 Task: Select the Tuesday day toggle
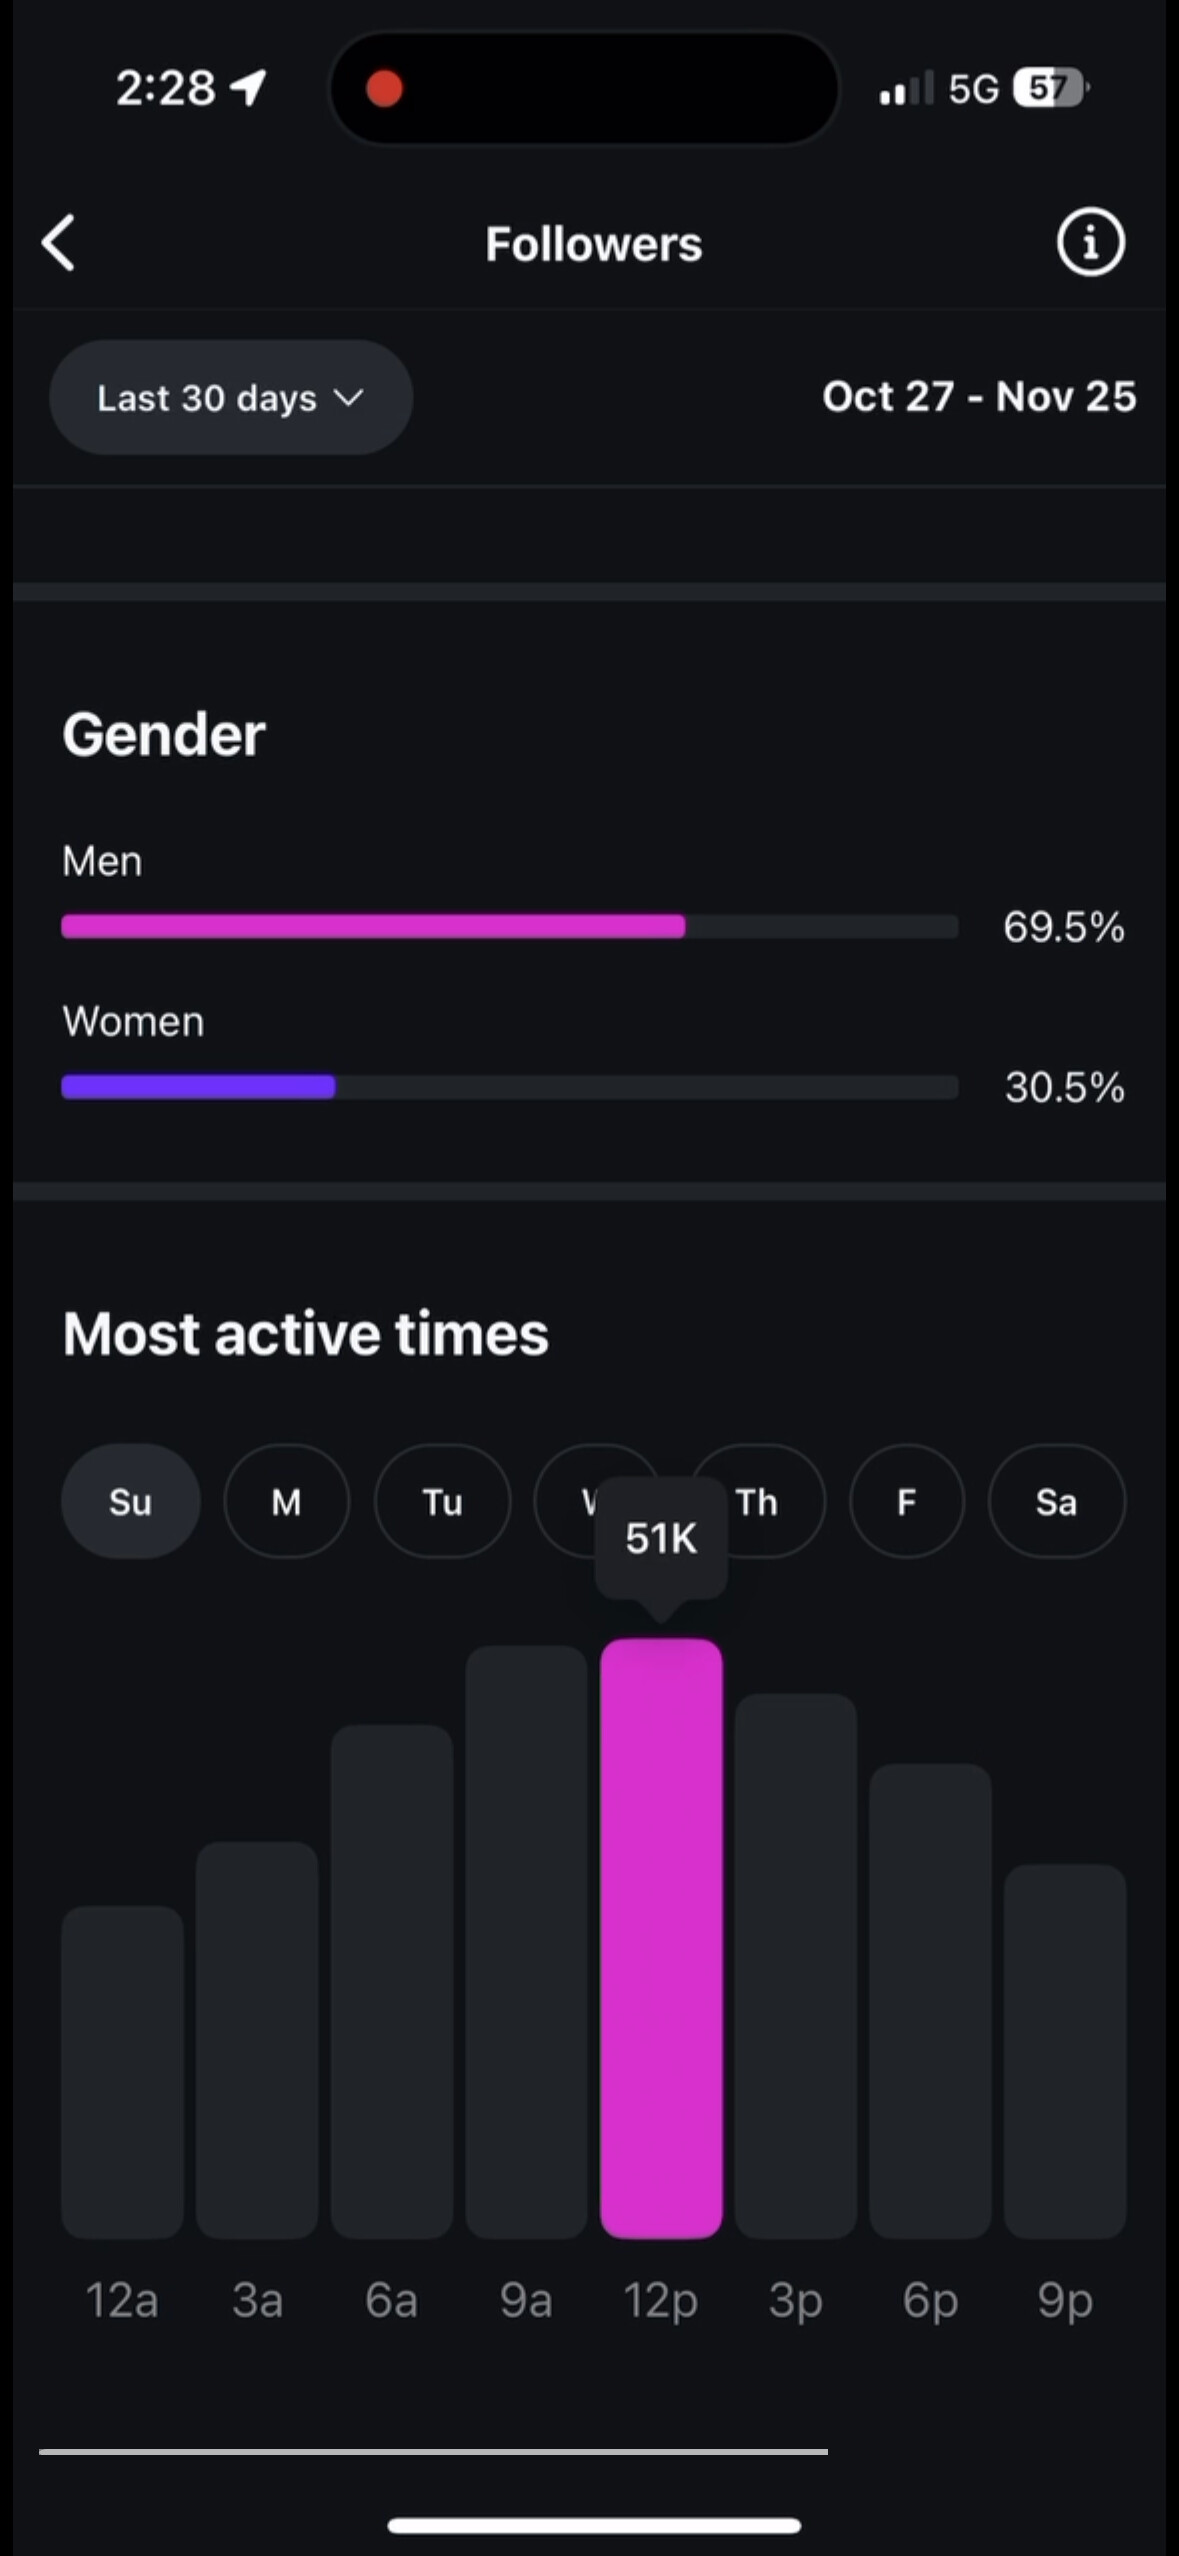click(x=442, y=1501)
